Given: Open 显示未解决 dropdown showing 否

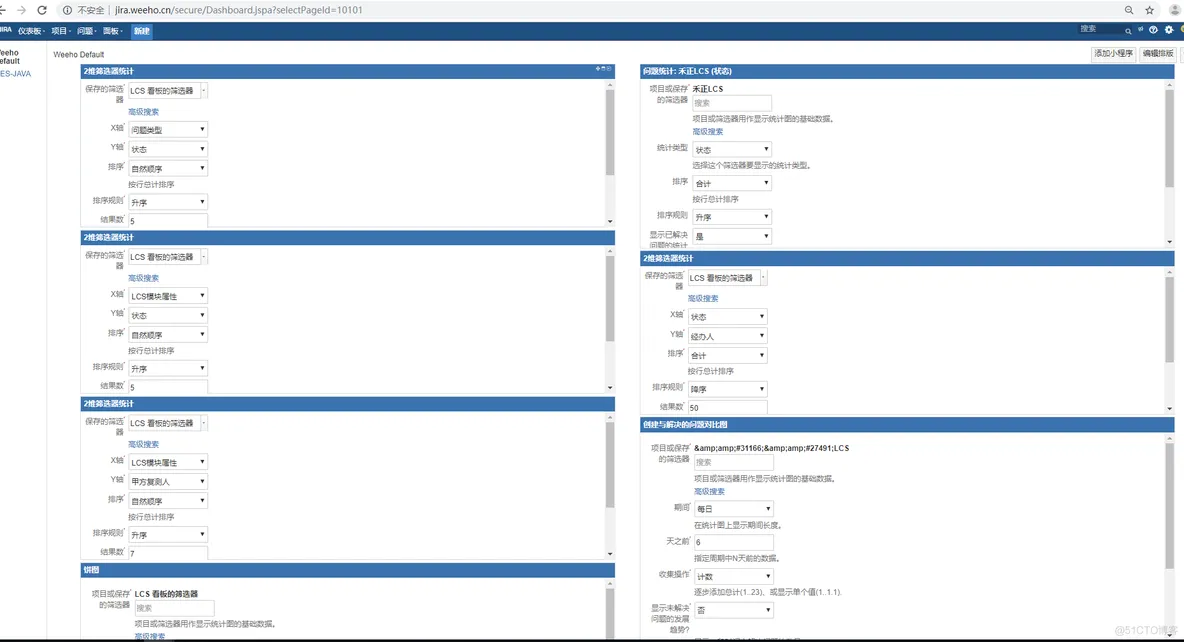Looking at the screenshot, I should (733, 610).
